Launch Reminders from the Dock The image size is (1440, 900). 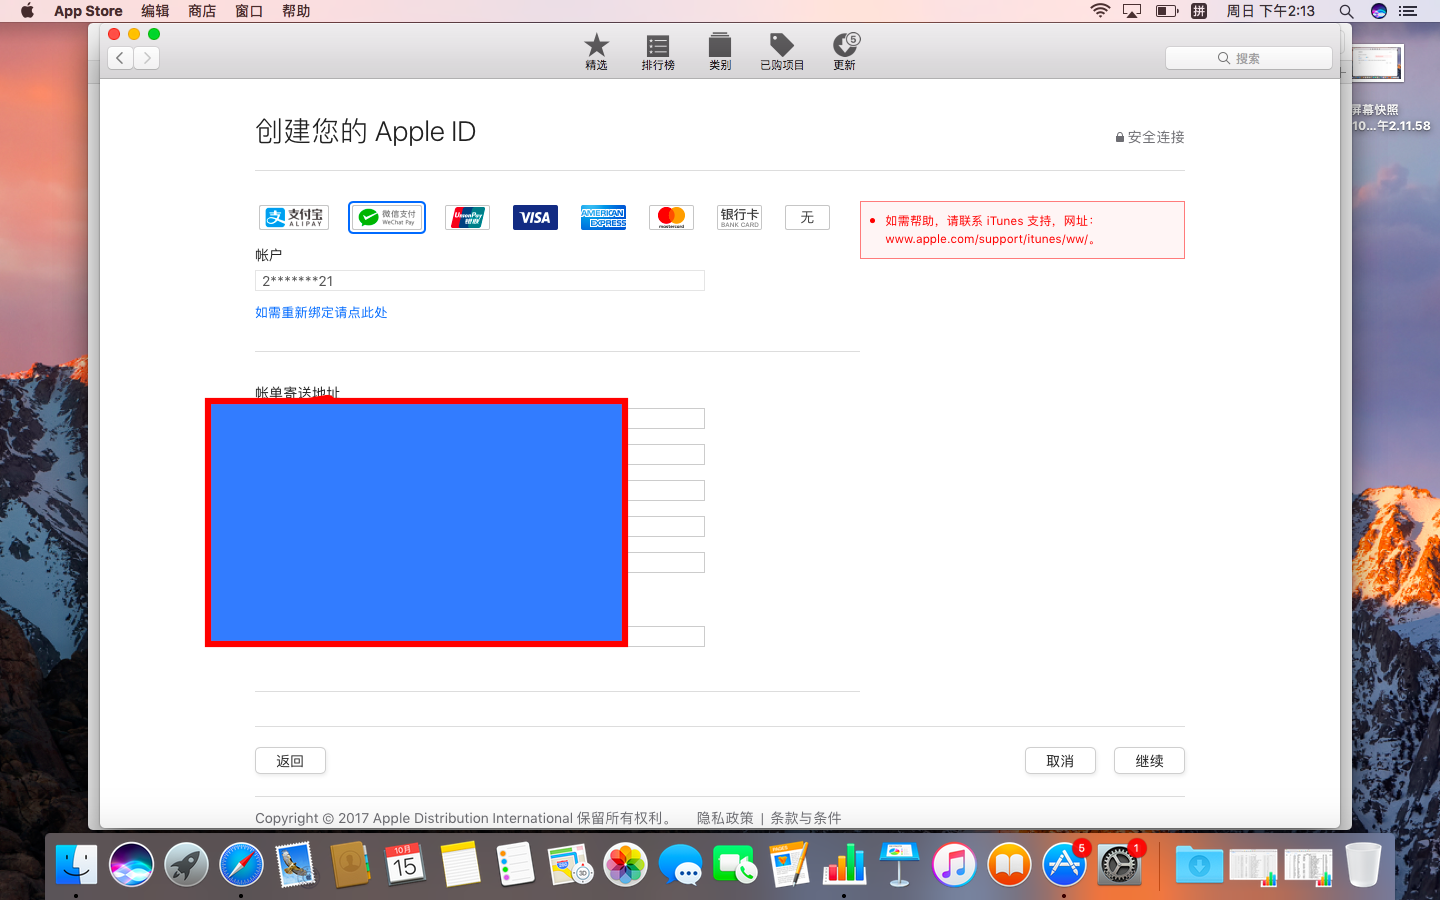pyautogui.click(x=515, y=865)
